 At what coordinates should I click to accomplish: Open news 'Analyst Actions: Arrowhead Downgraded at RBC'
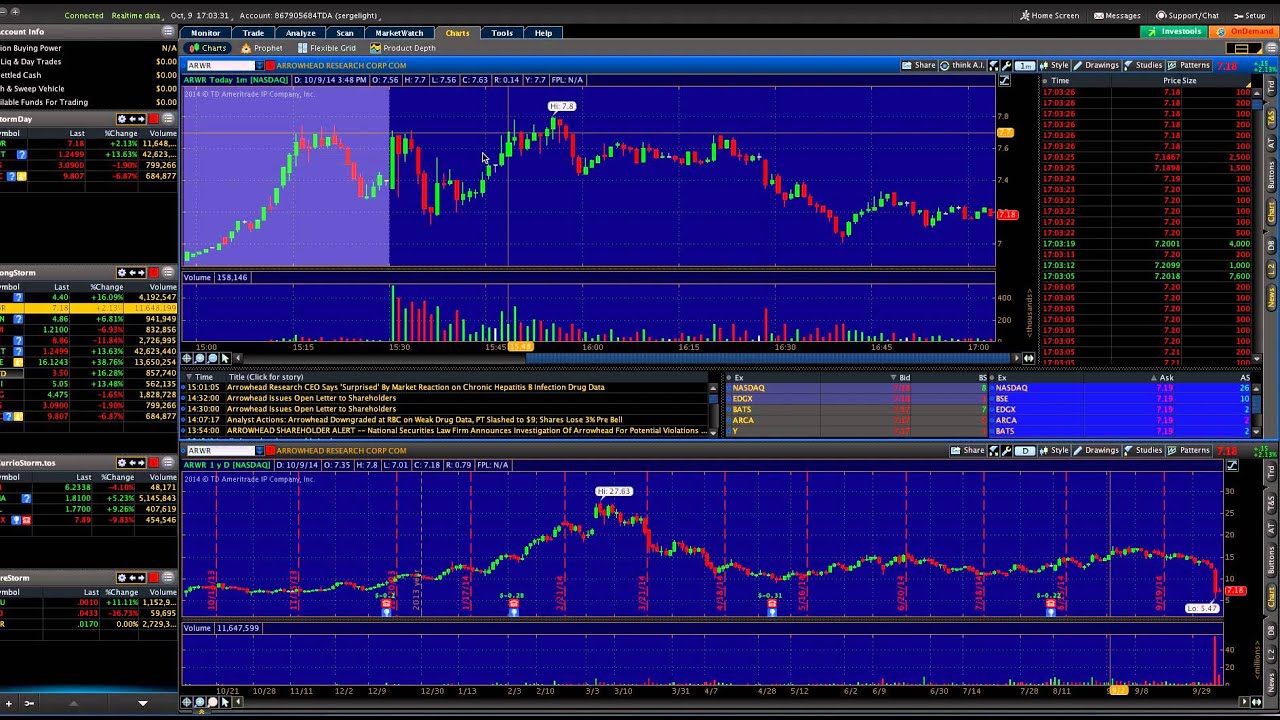click(x=424, y=420)
